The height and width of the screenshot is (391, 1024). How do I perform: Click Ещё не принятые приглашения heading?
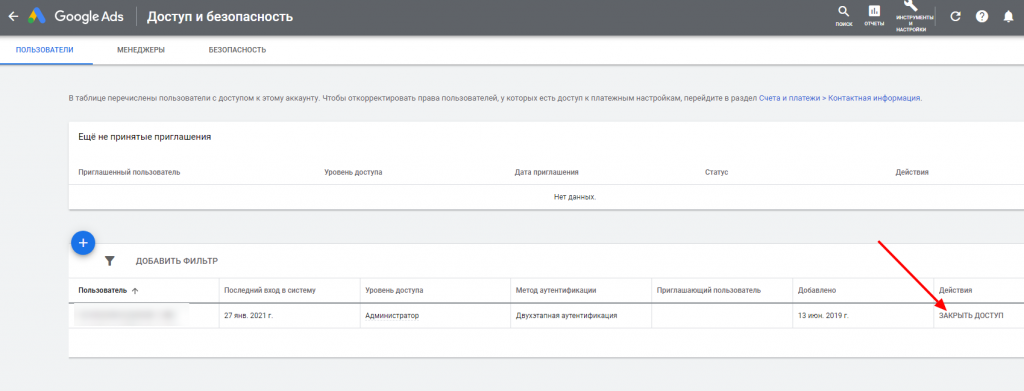(x=144, y=137)
